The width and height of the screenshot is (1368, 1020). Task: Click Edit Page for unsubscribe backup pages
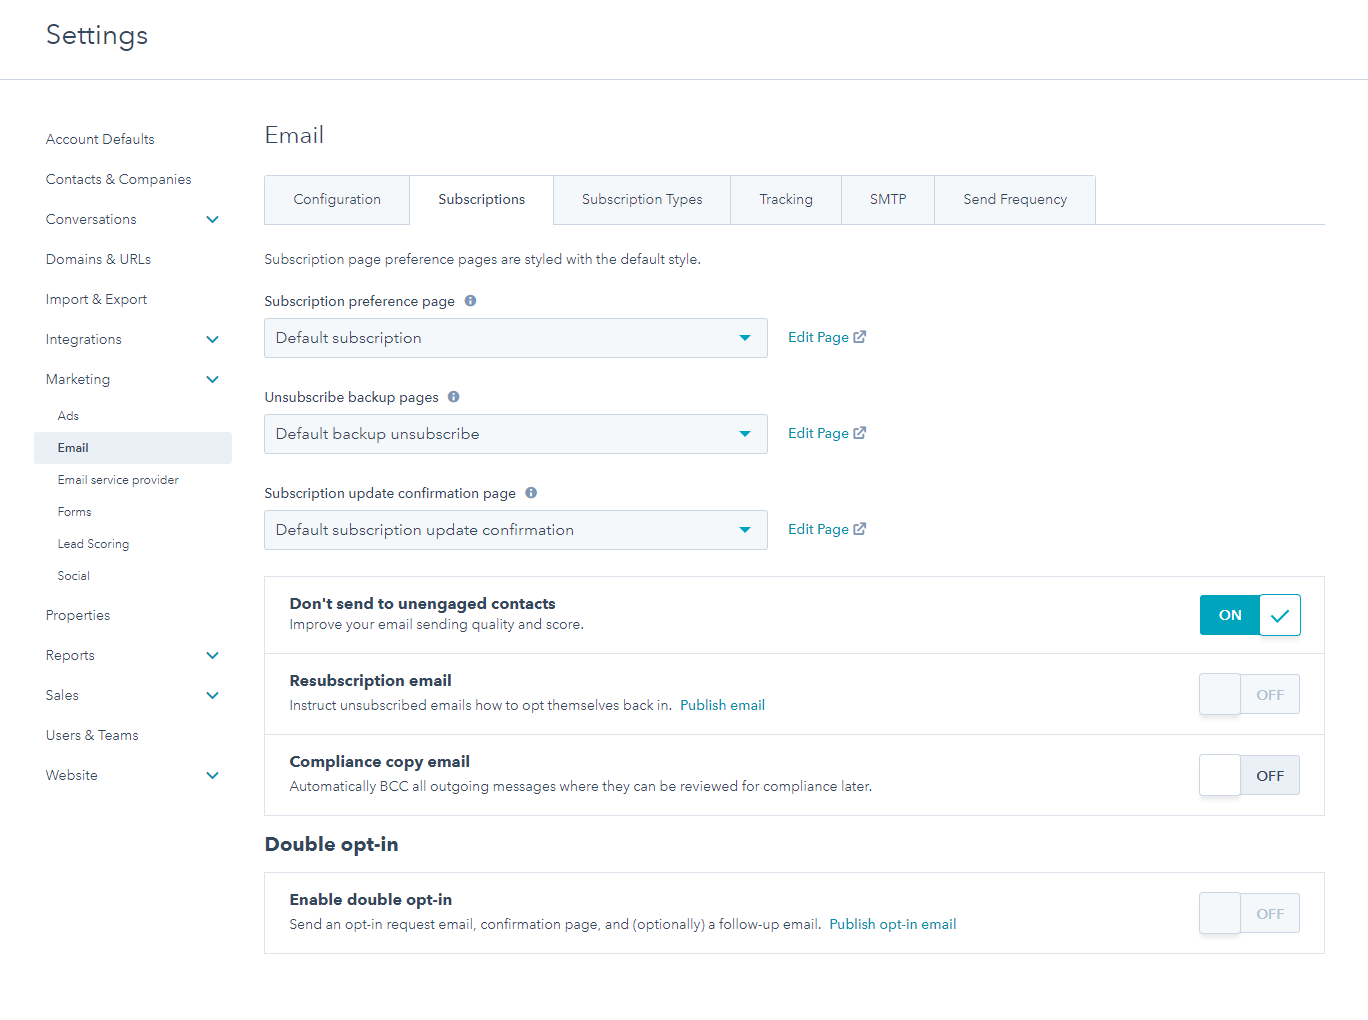click(x=827, y=433)
